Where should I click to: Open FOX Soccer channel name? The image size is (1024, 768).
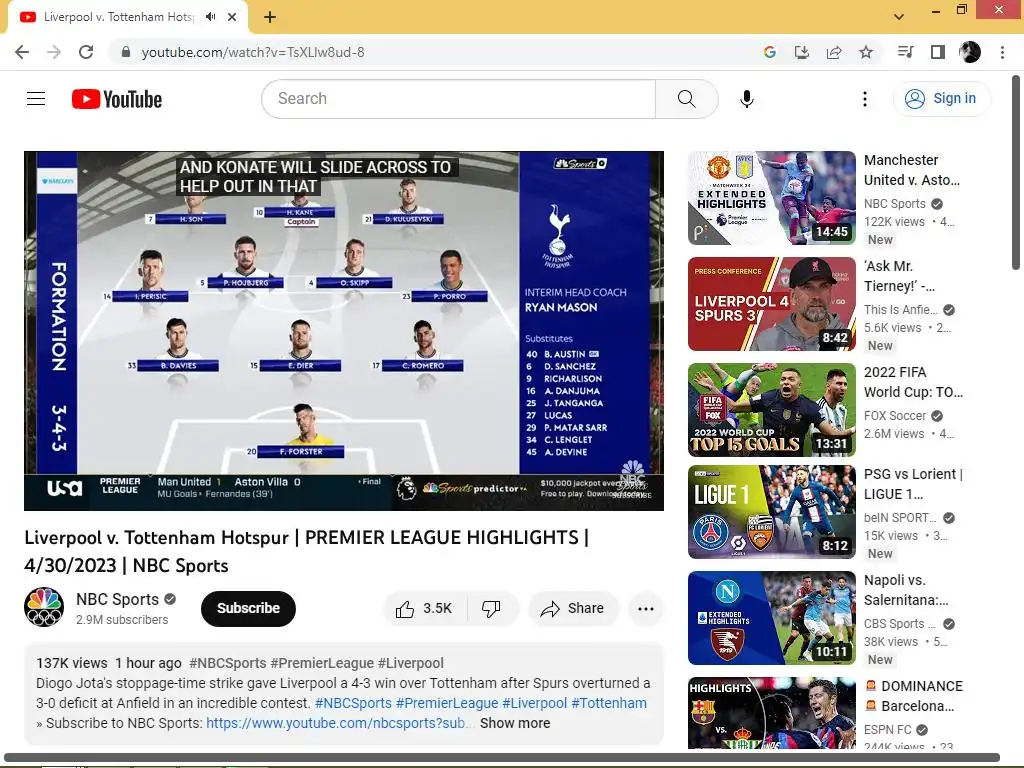coord(895,415)
